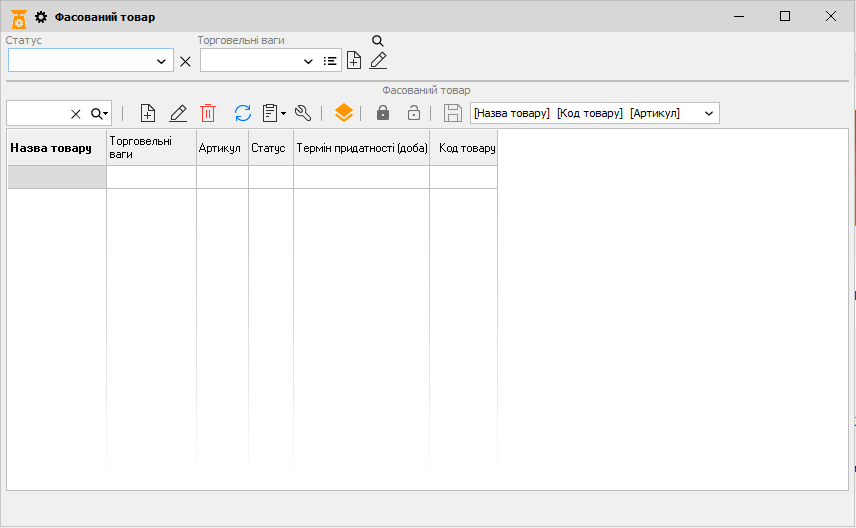Open the clipboard report dropdown menu
856x528 pixels.
274,113
